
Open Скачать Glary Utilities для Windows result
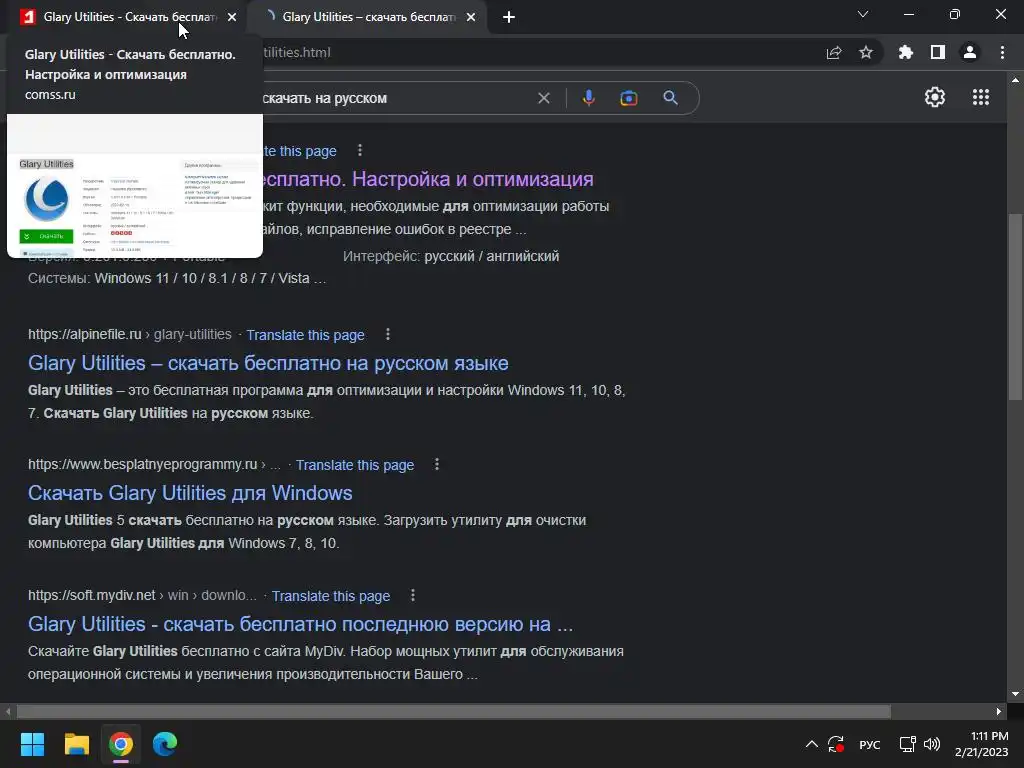click(190, 493)
